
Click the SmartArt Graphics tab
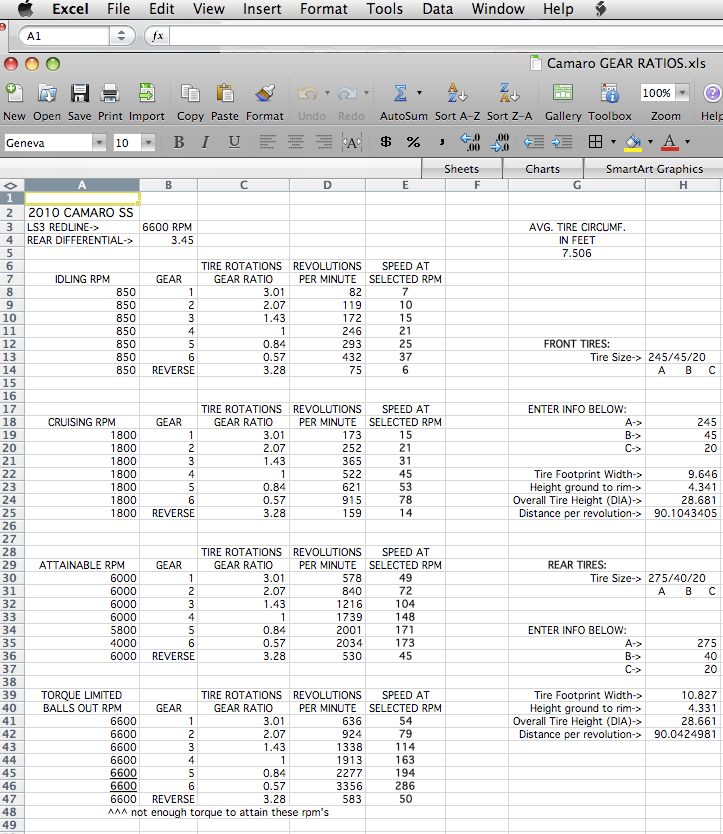[x=654, y=169]
